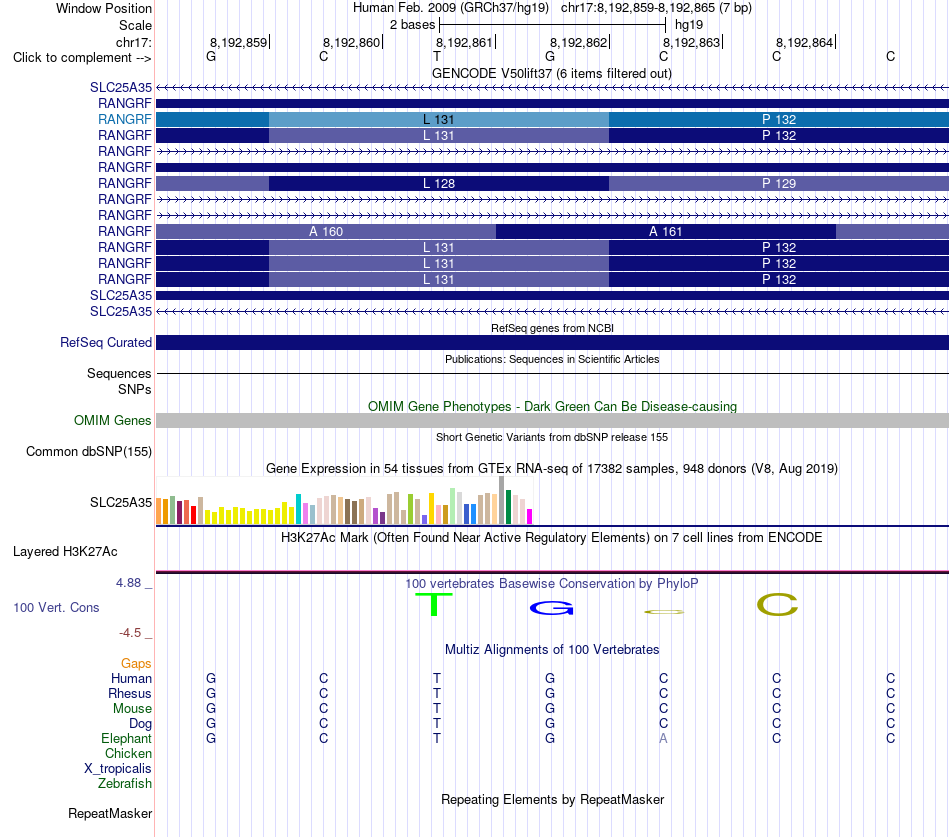The height and width of the screenshot is (837, 950).
Task: Click the 'Click to complement -->' label
Action: 82,58
